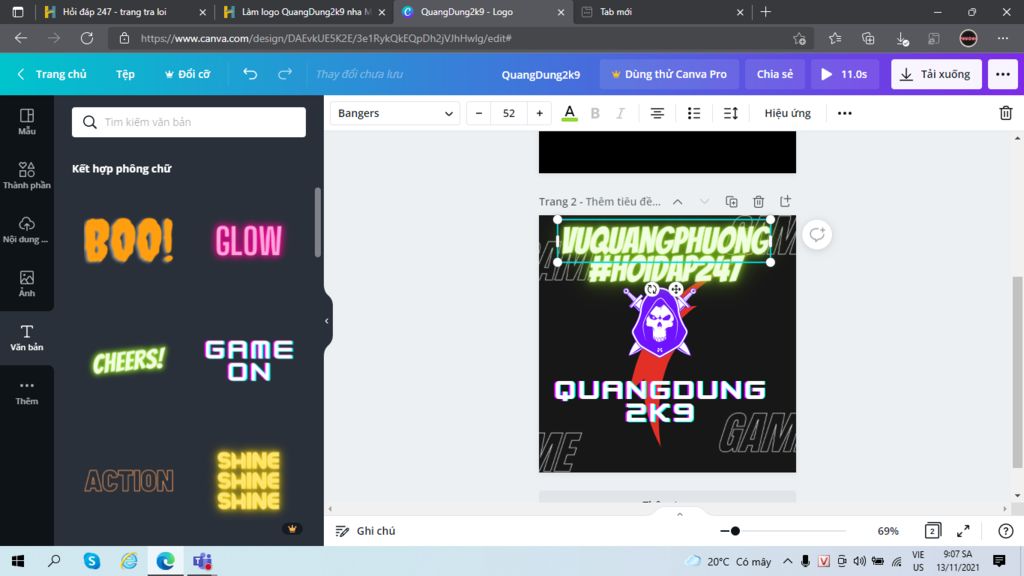Open the help question mark
This screenshot has height=576, width=1024.
point(1006,531)
